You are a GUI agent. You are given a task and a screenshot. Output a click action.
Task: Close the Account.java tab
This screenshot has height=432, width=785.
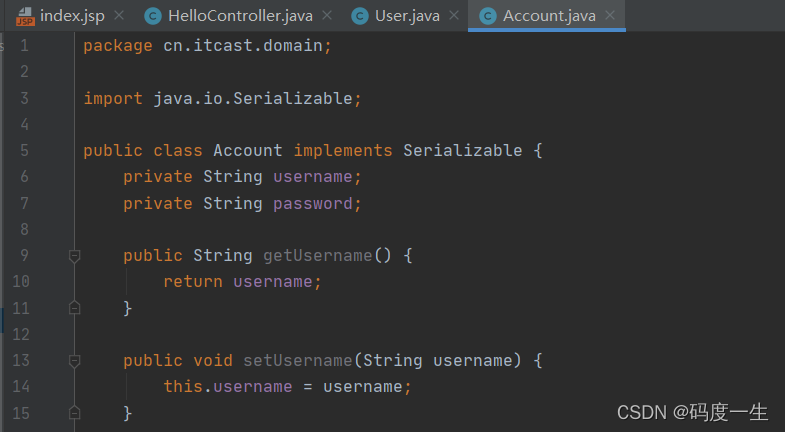coord(610,16)
